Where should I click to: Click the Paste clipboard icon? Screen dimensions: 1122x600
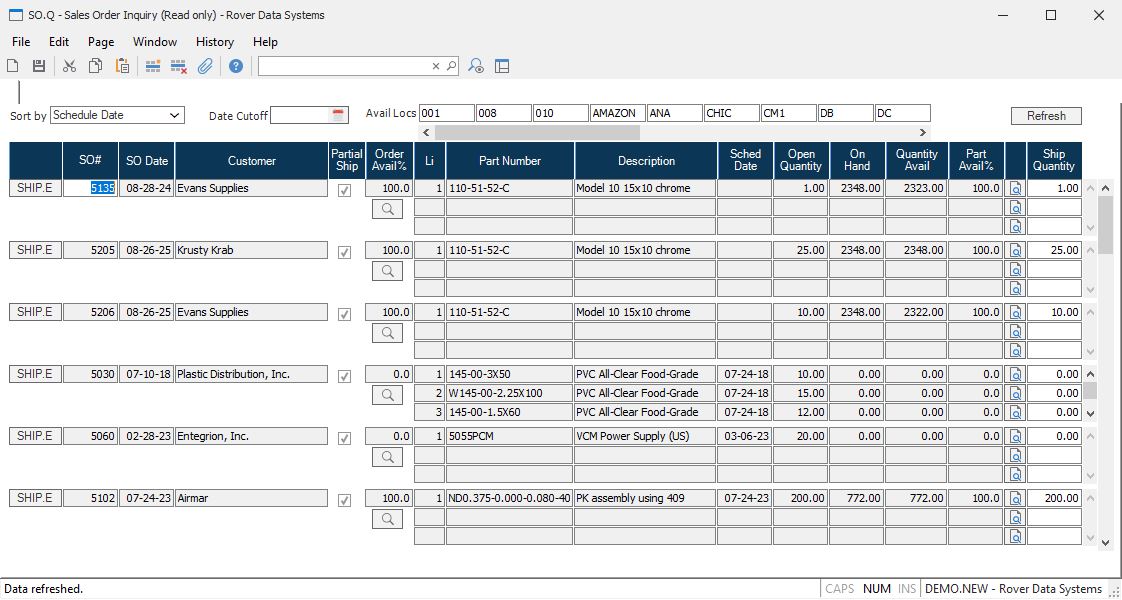point(122,66)
